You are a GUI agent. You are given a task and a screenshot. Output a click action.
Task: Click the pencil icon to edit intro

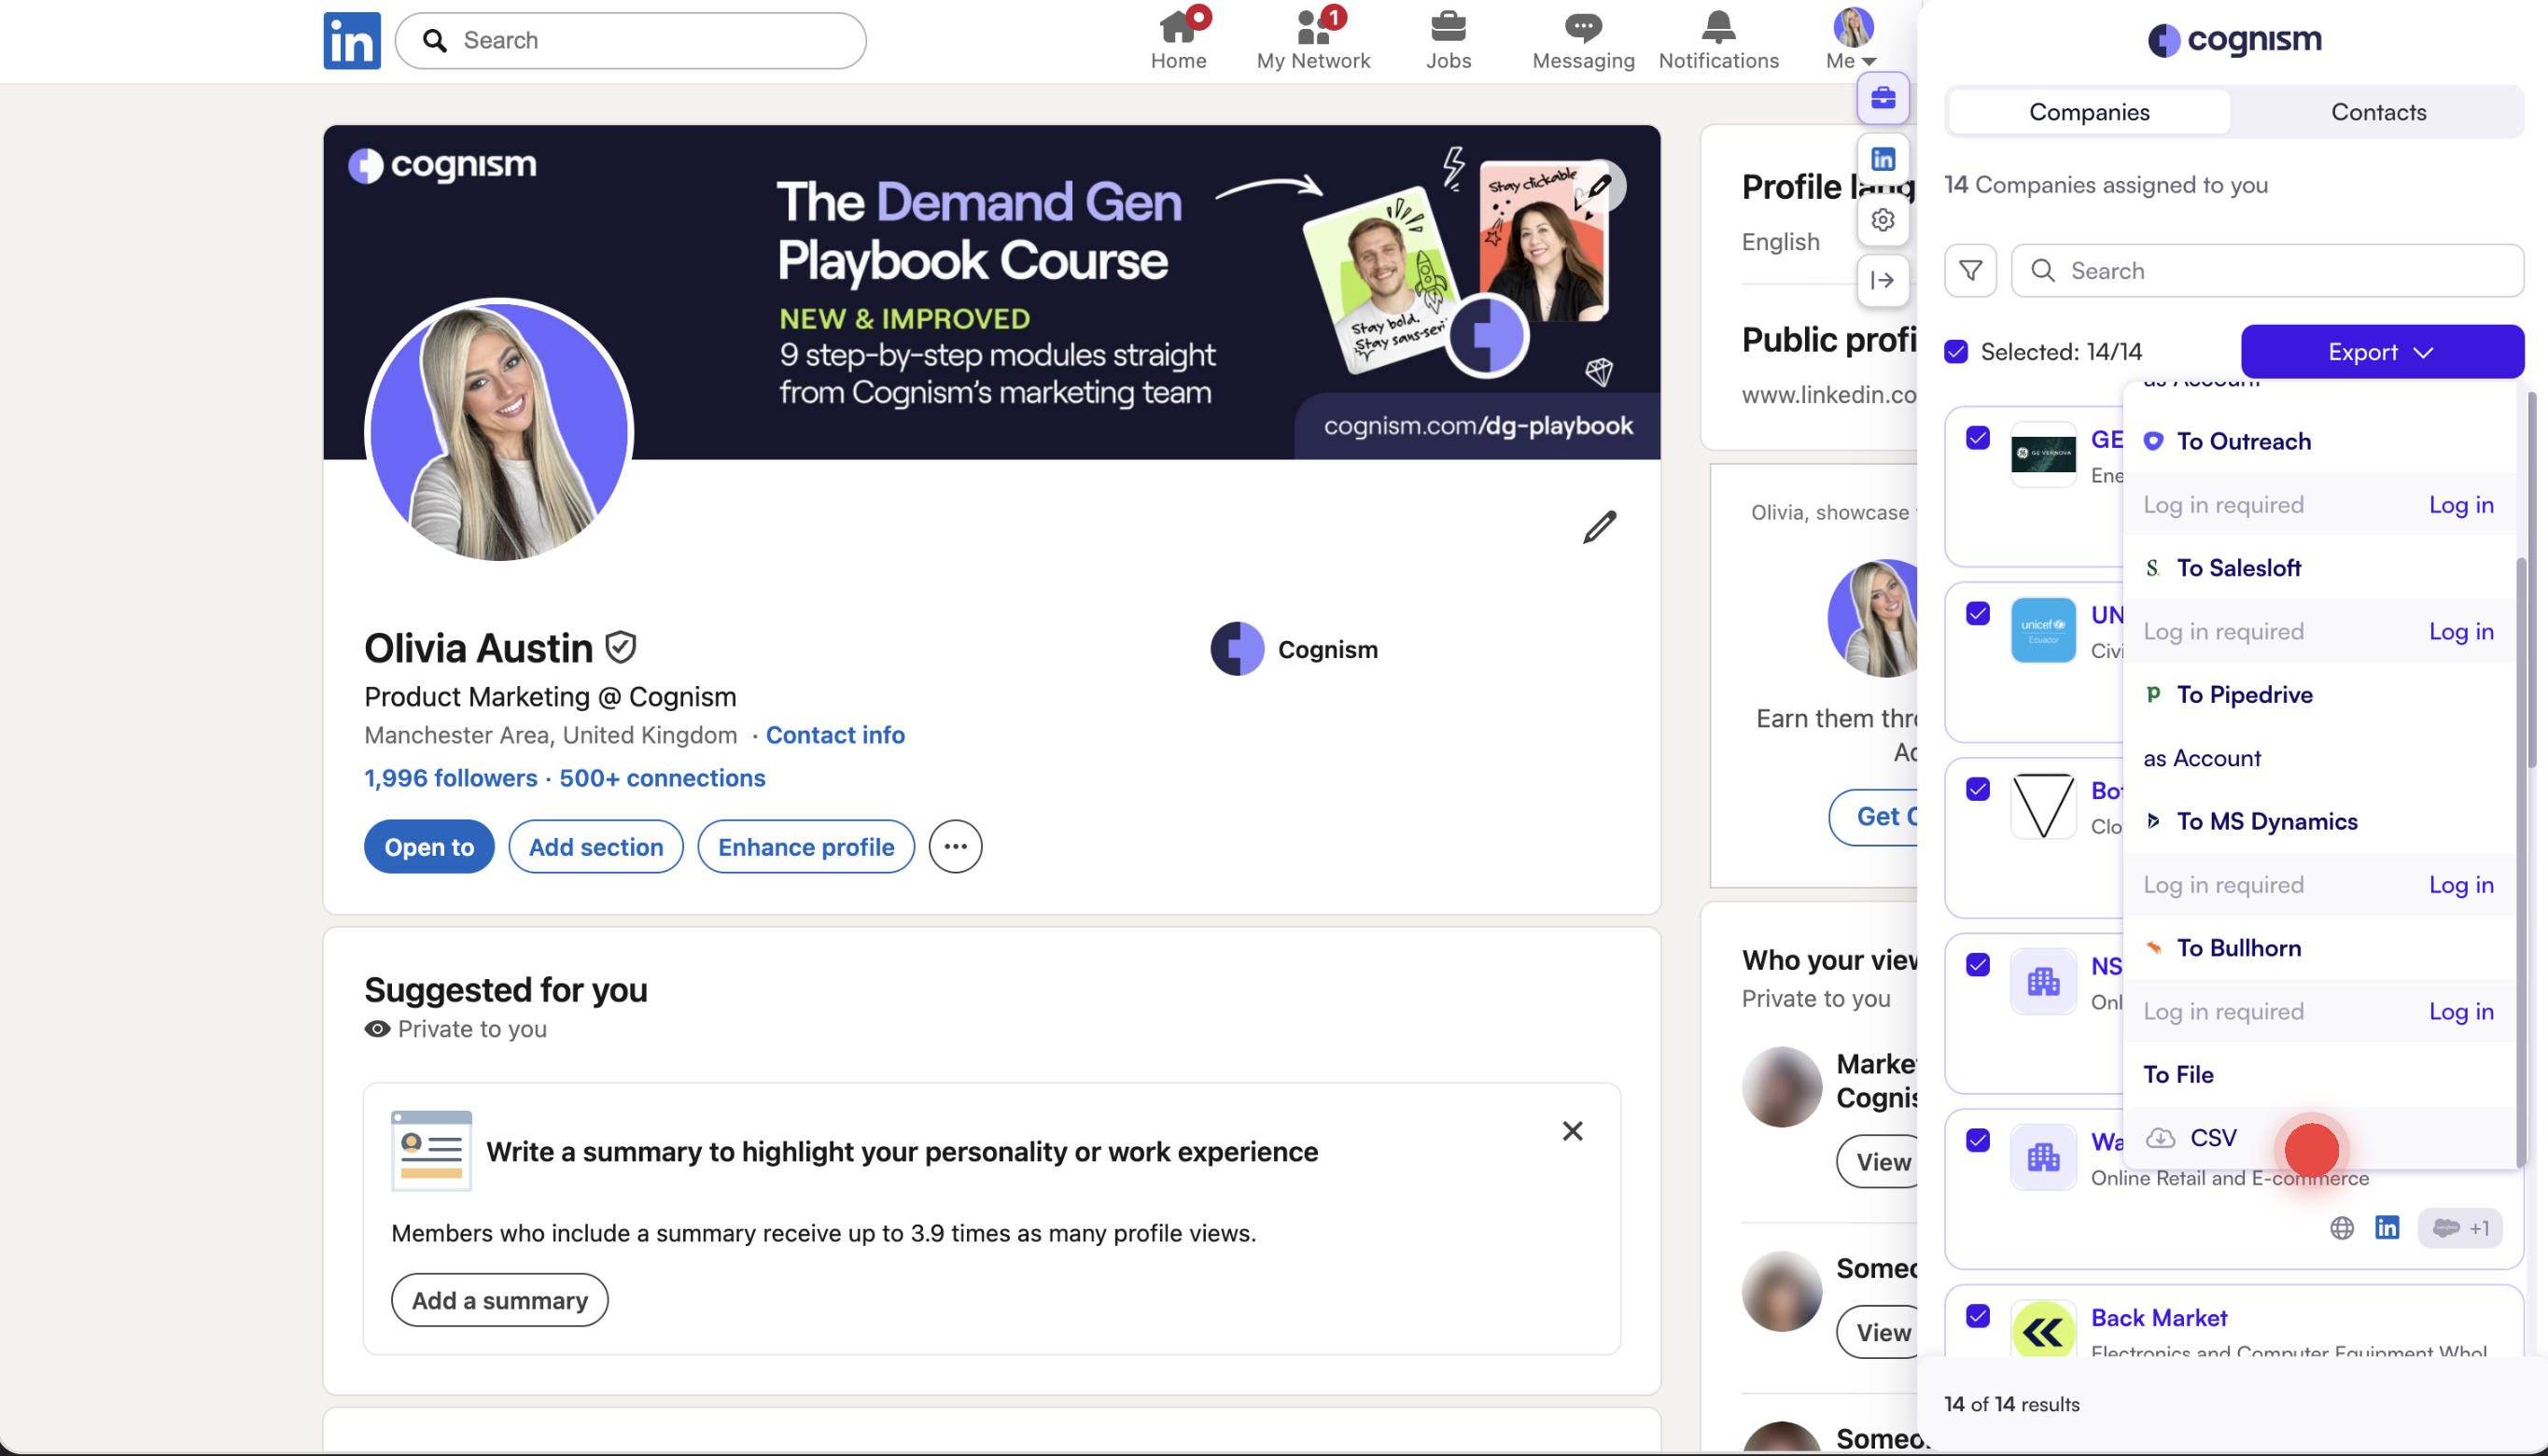(x=1599, y=527)
